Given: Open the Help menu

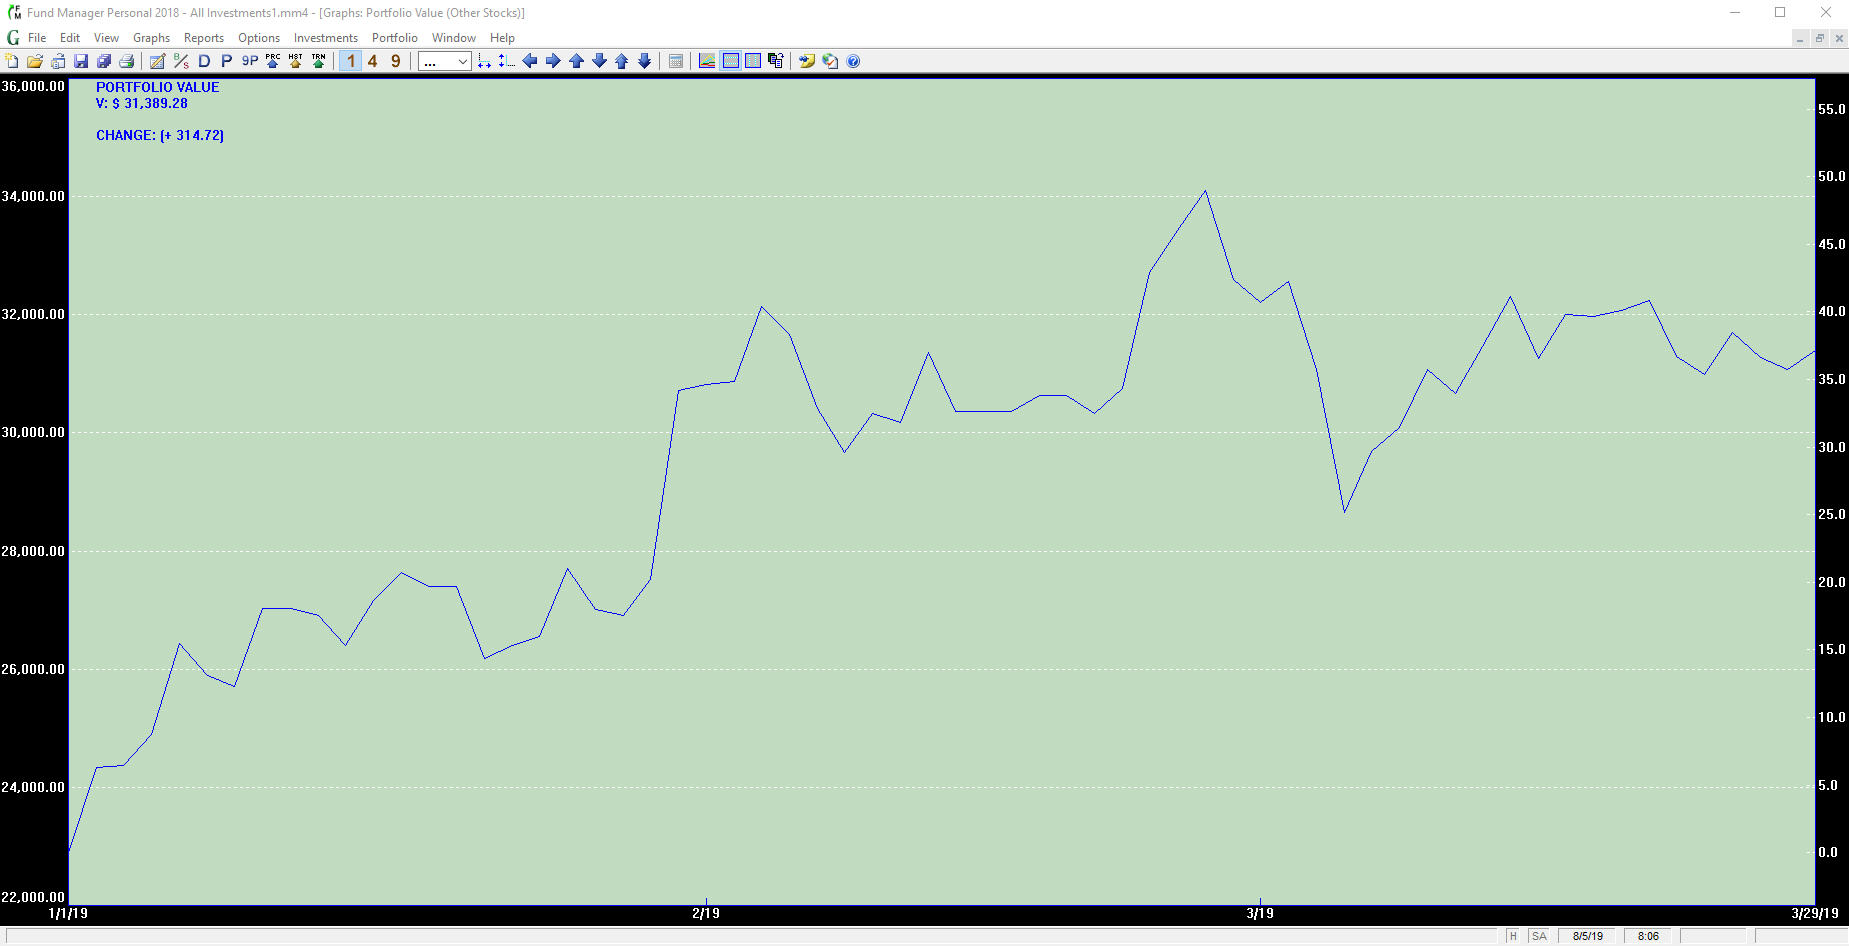Looking at the screenshot, I should 502,38.
